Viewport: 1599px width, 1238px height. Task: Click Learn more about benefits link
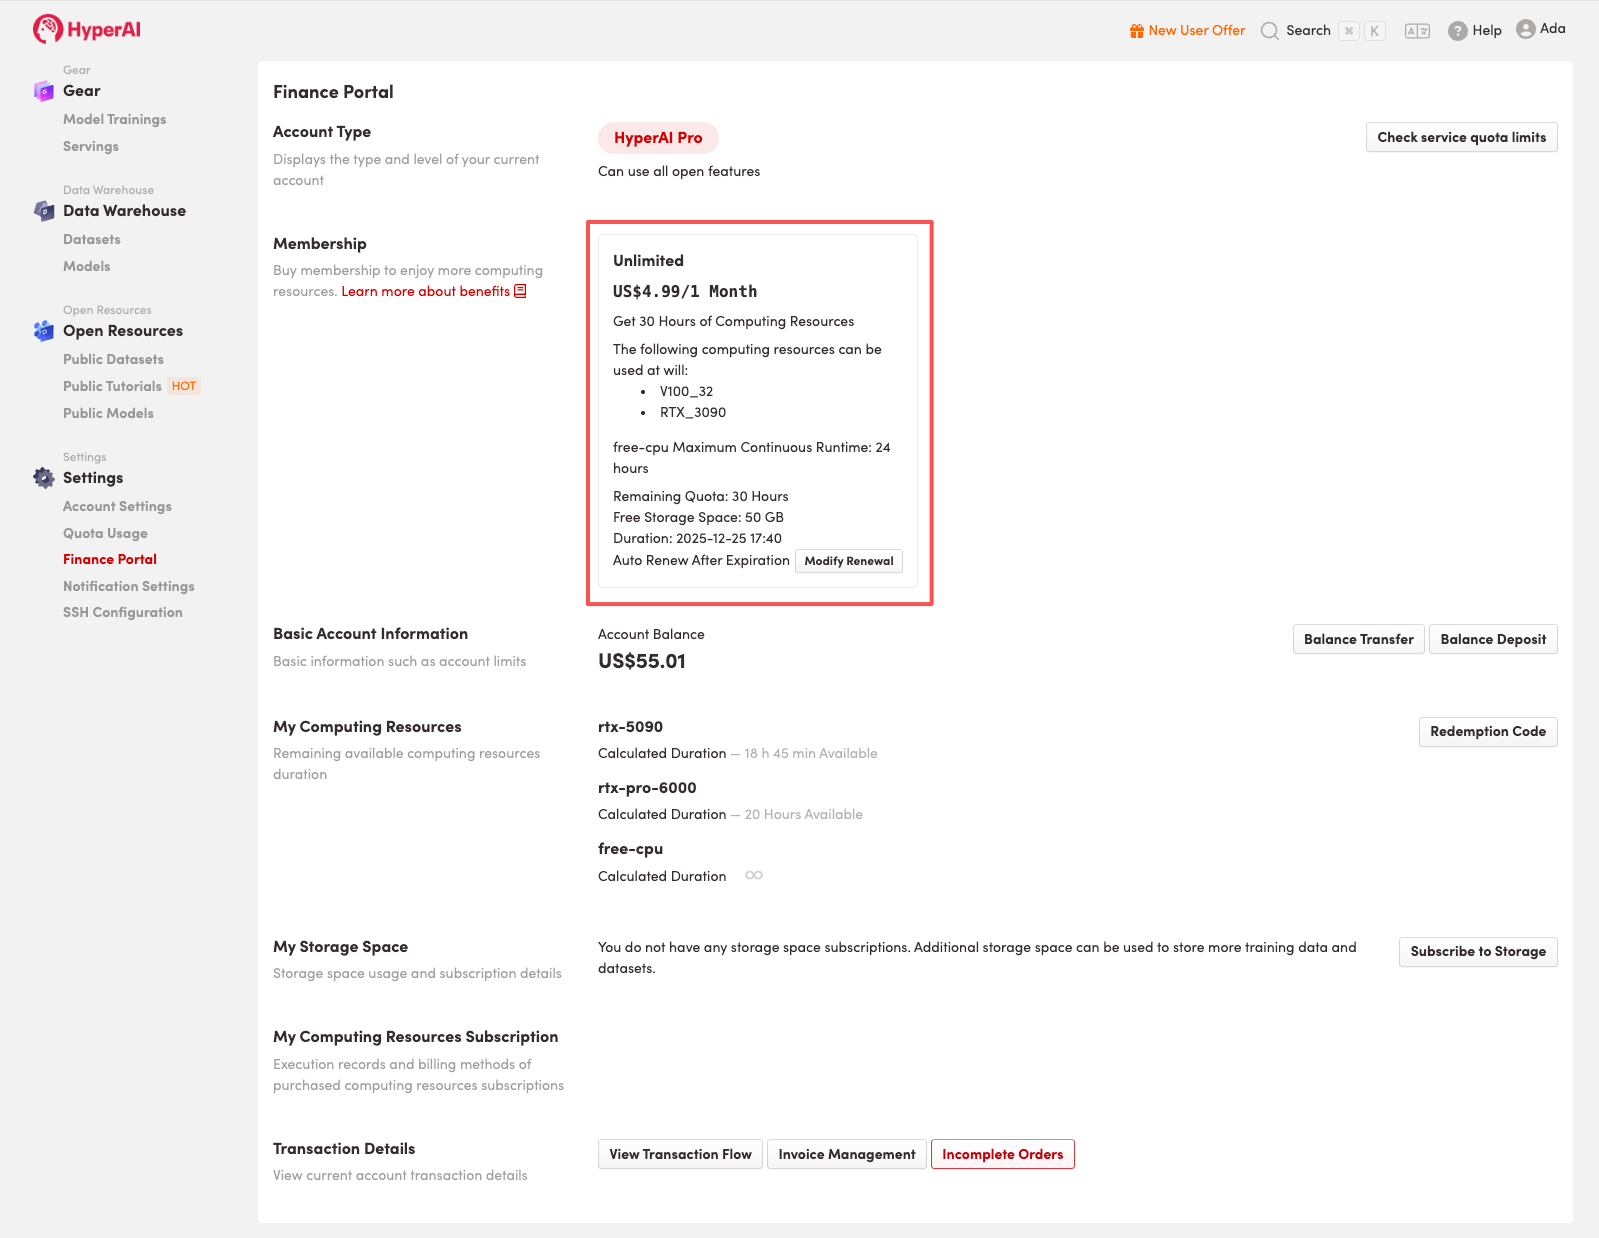point(426,291)
